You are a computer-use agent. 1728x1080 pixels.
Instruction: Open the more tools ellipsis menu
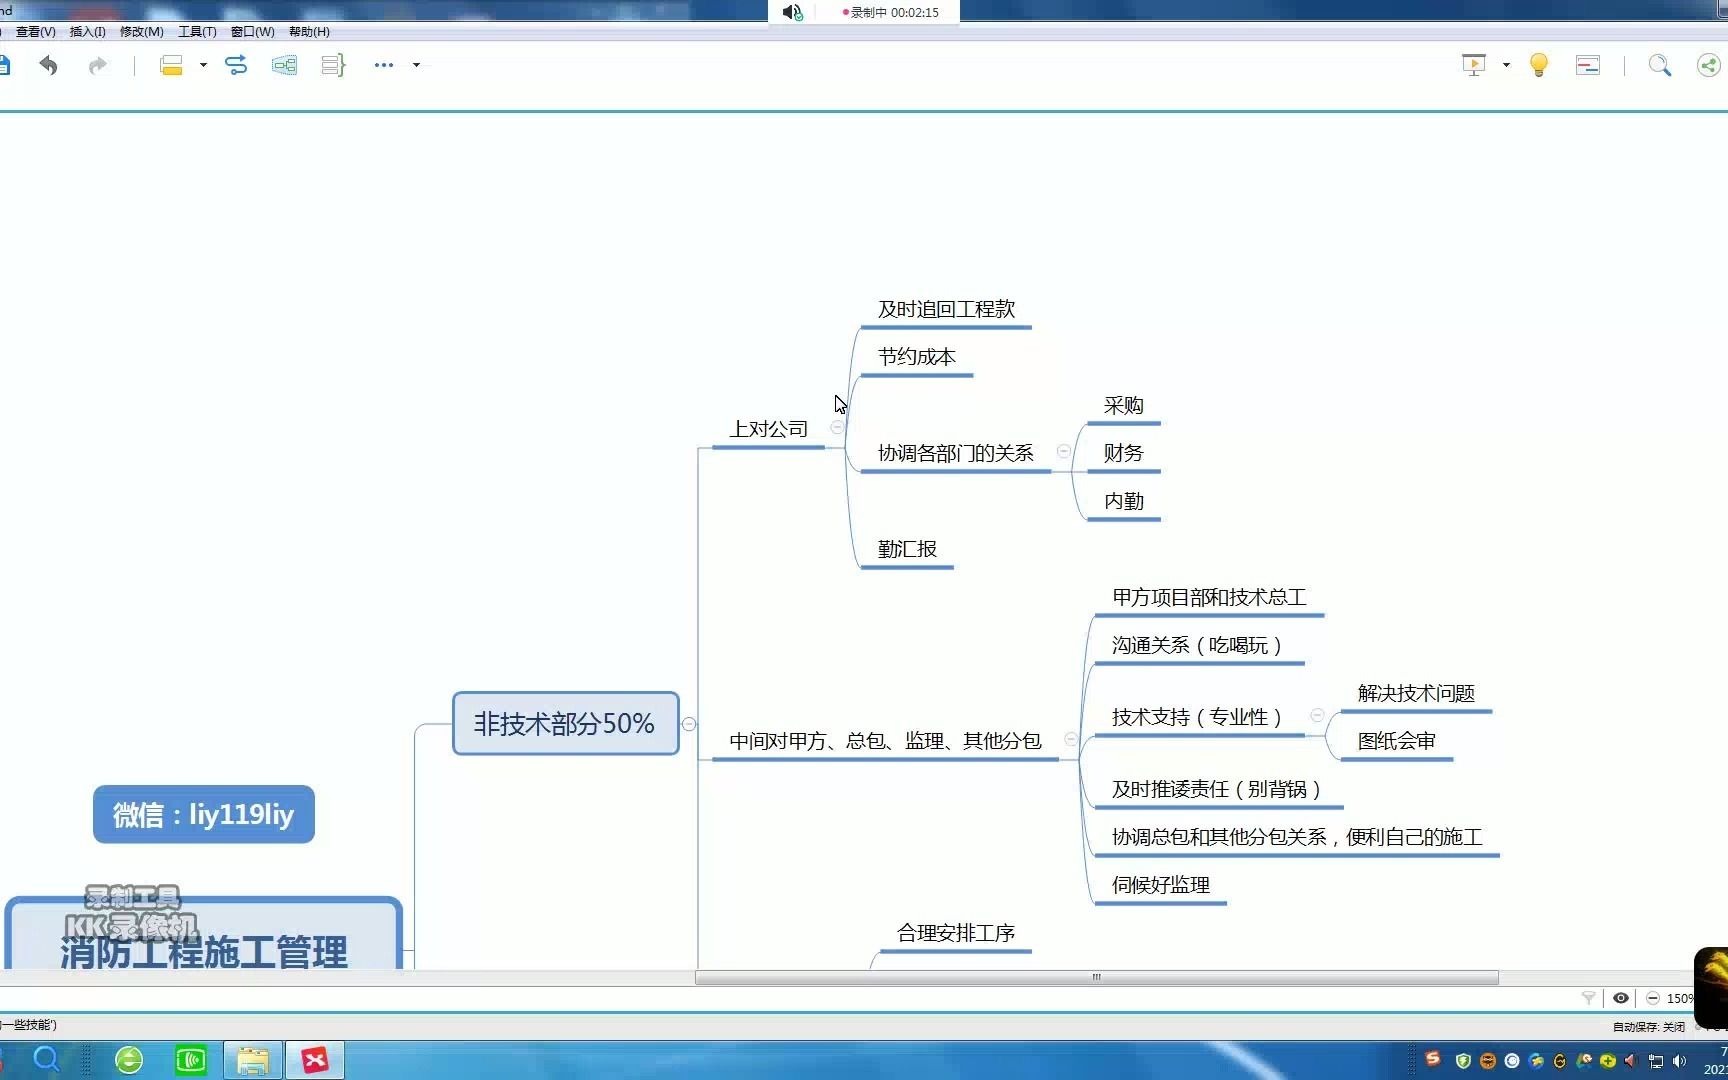click(x=384, y=65)
